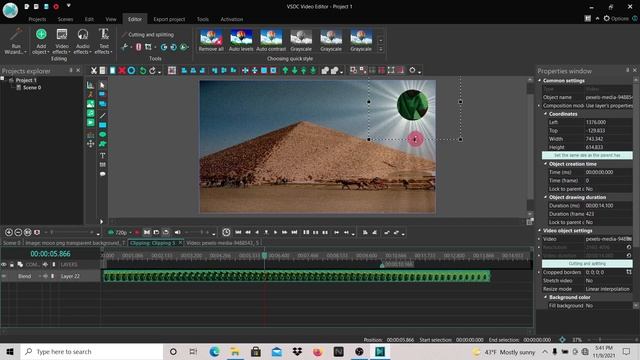Click the red X delete icon
This screenshot has height=360, width=640.
click(122, 71)
